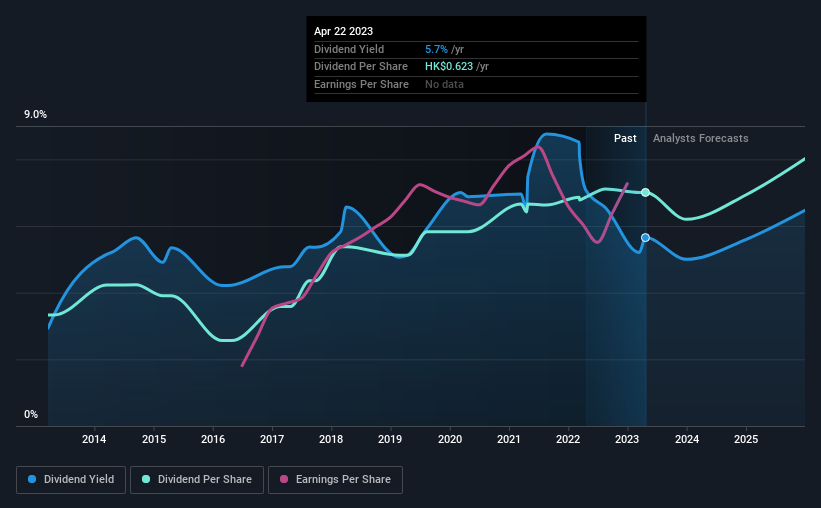Select the blue Dividend Yield data point marker
The image size is (821, 508).
[x=646, y=238]
